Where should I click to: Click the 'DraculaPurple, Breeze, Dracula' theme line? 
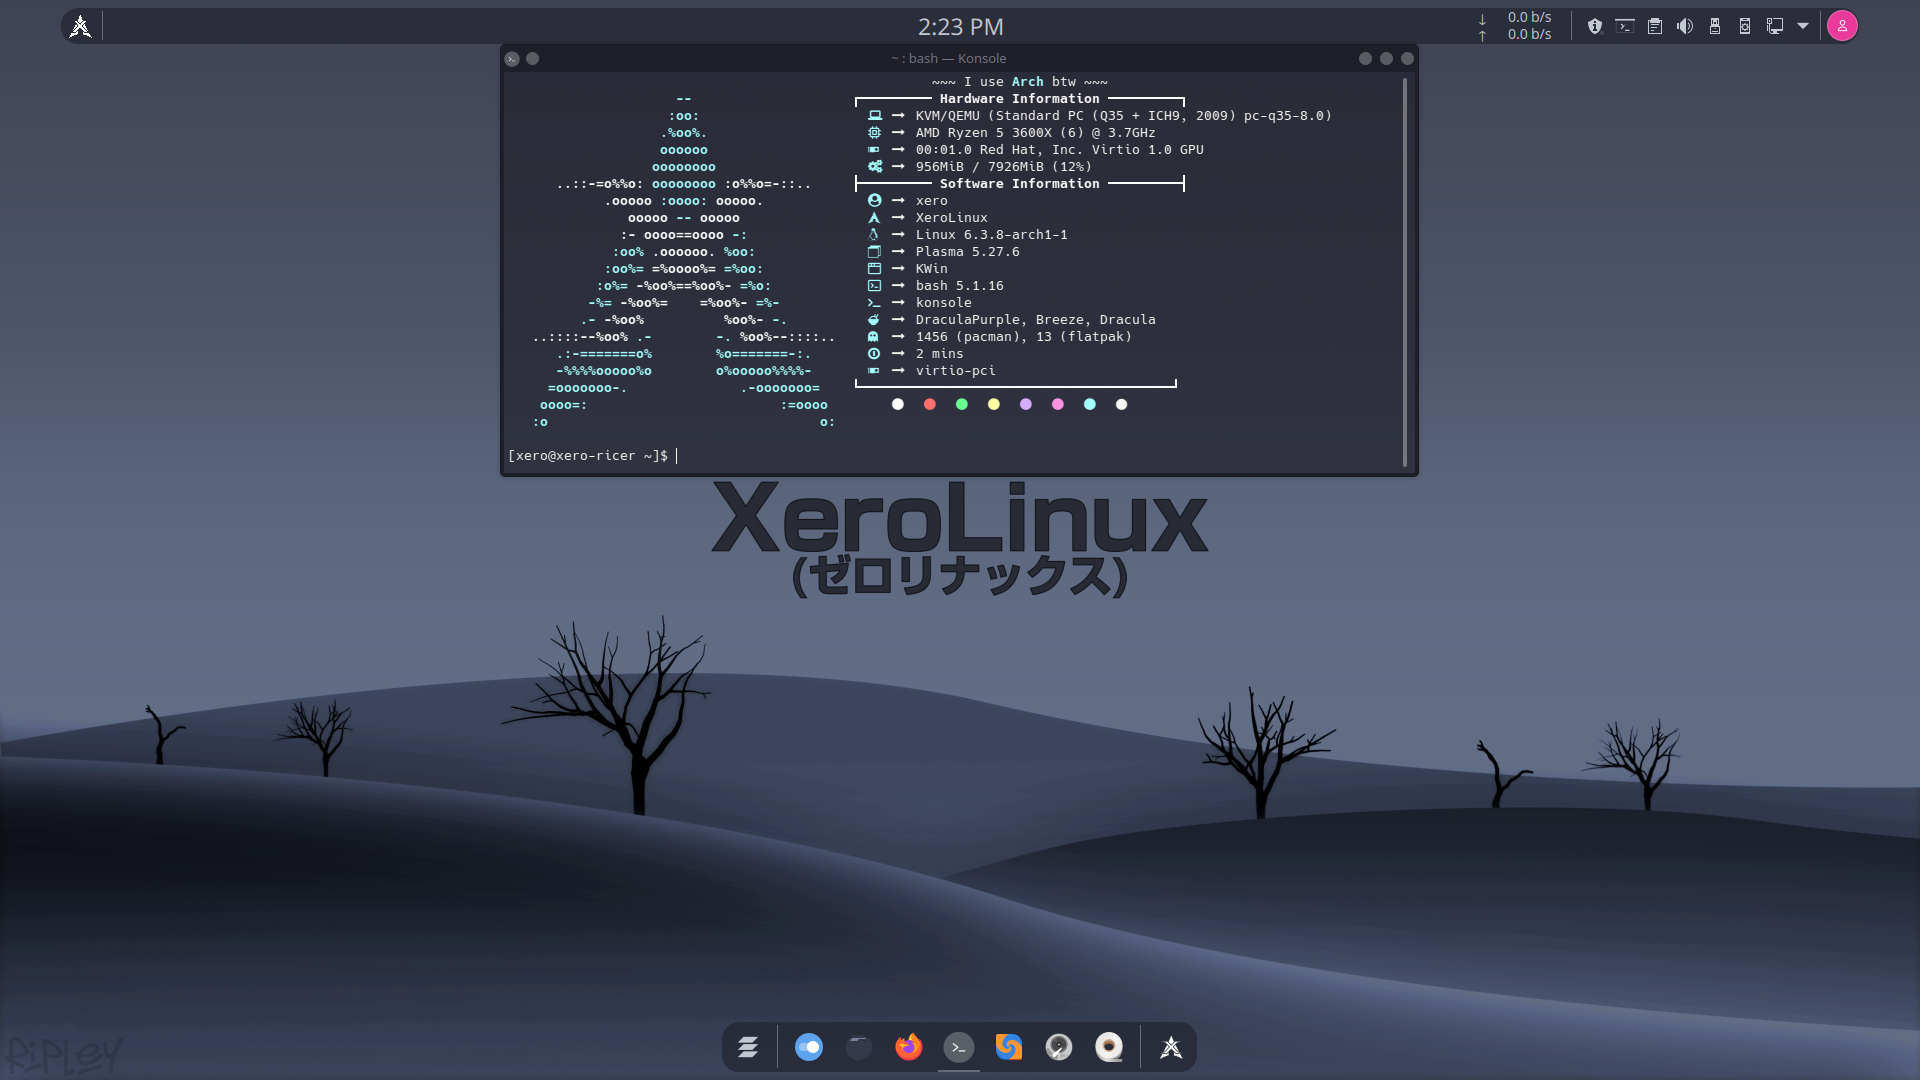coord(1035,320)
